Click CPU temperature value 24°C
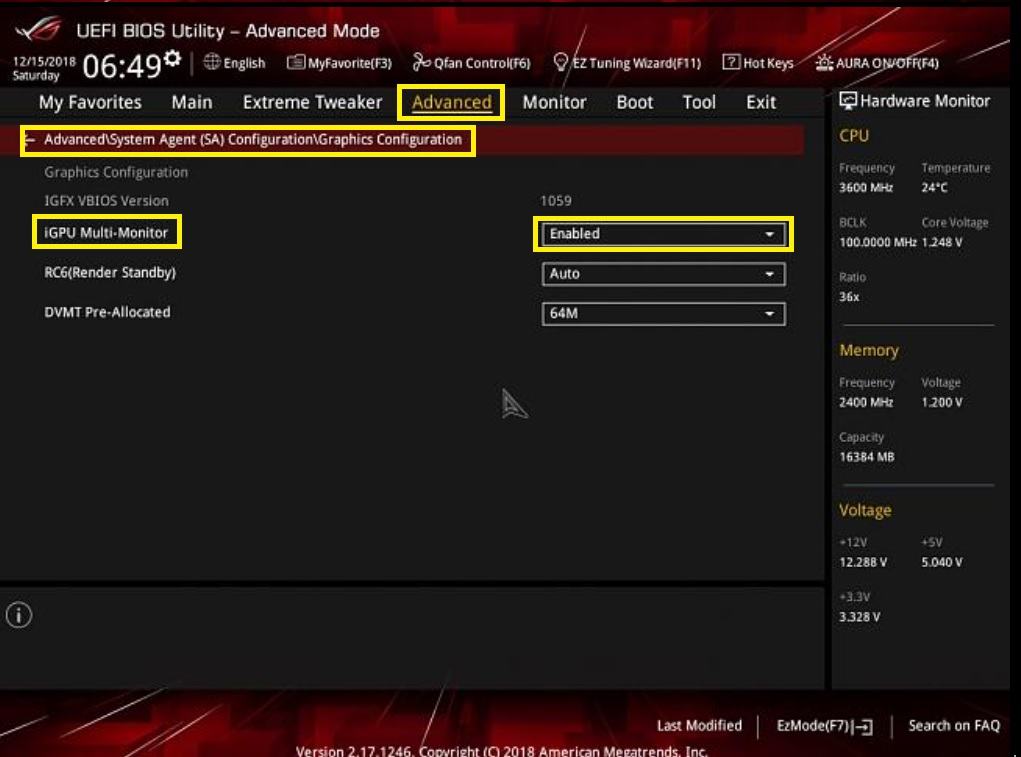This screenshot has height=757, width=1021. 934,187
